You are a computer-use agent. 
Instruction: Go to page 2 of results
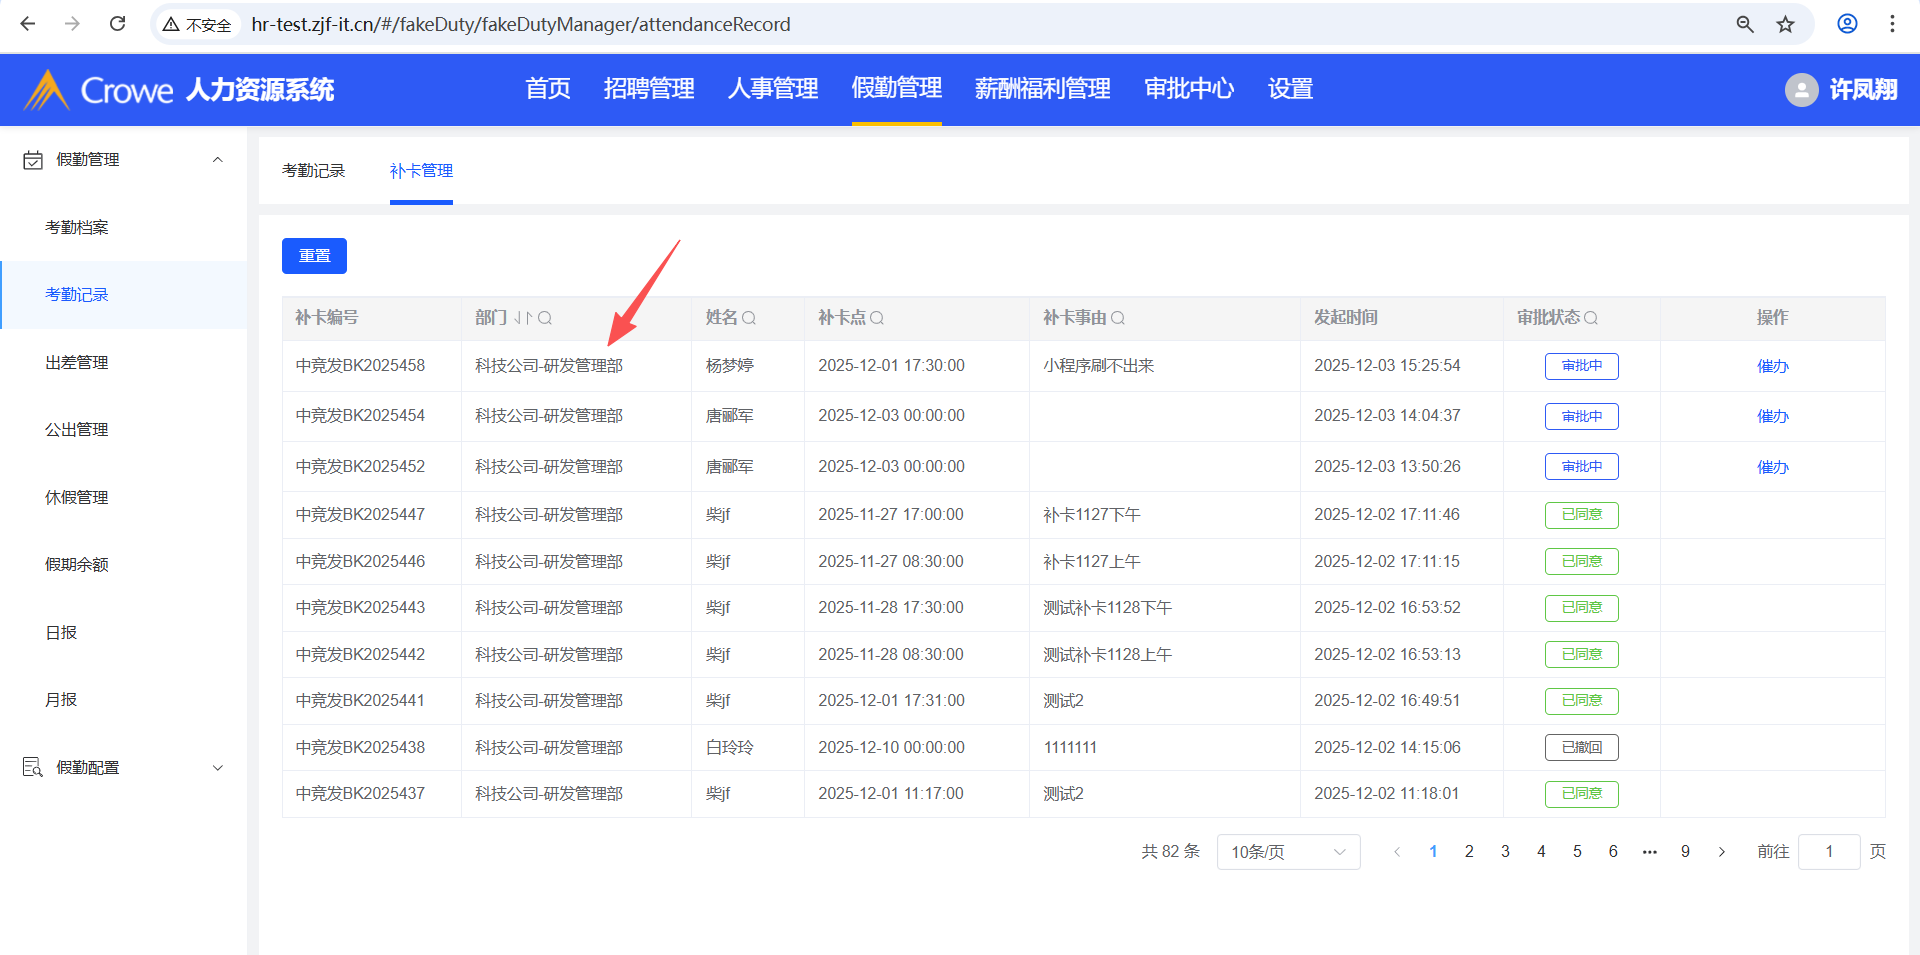pos(1469,852)
